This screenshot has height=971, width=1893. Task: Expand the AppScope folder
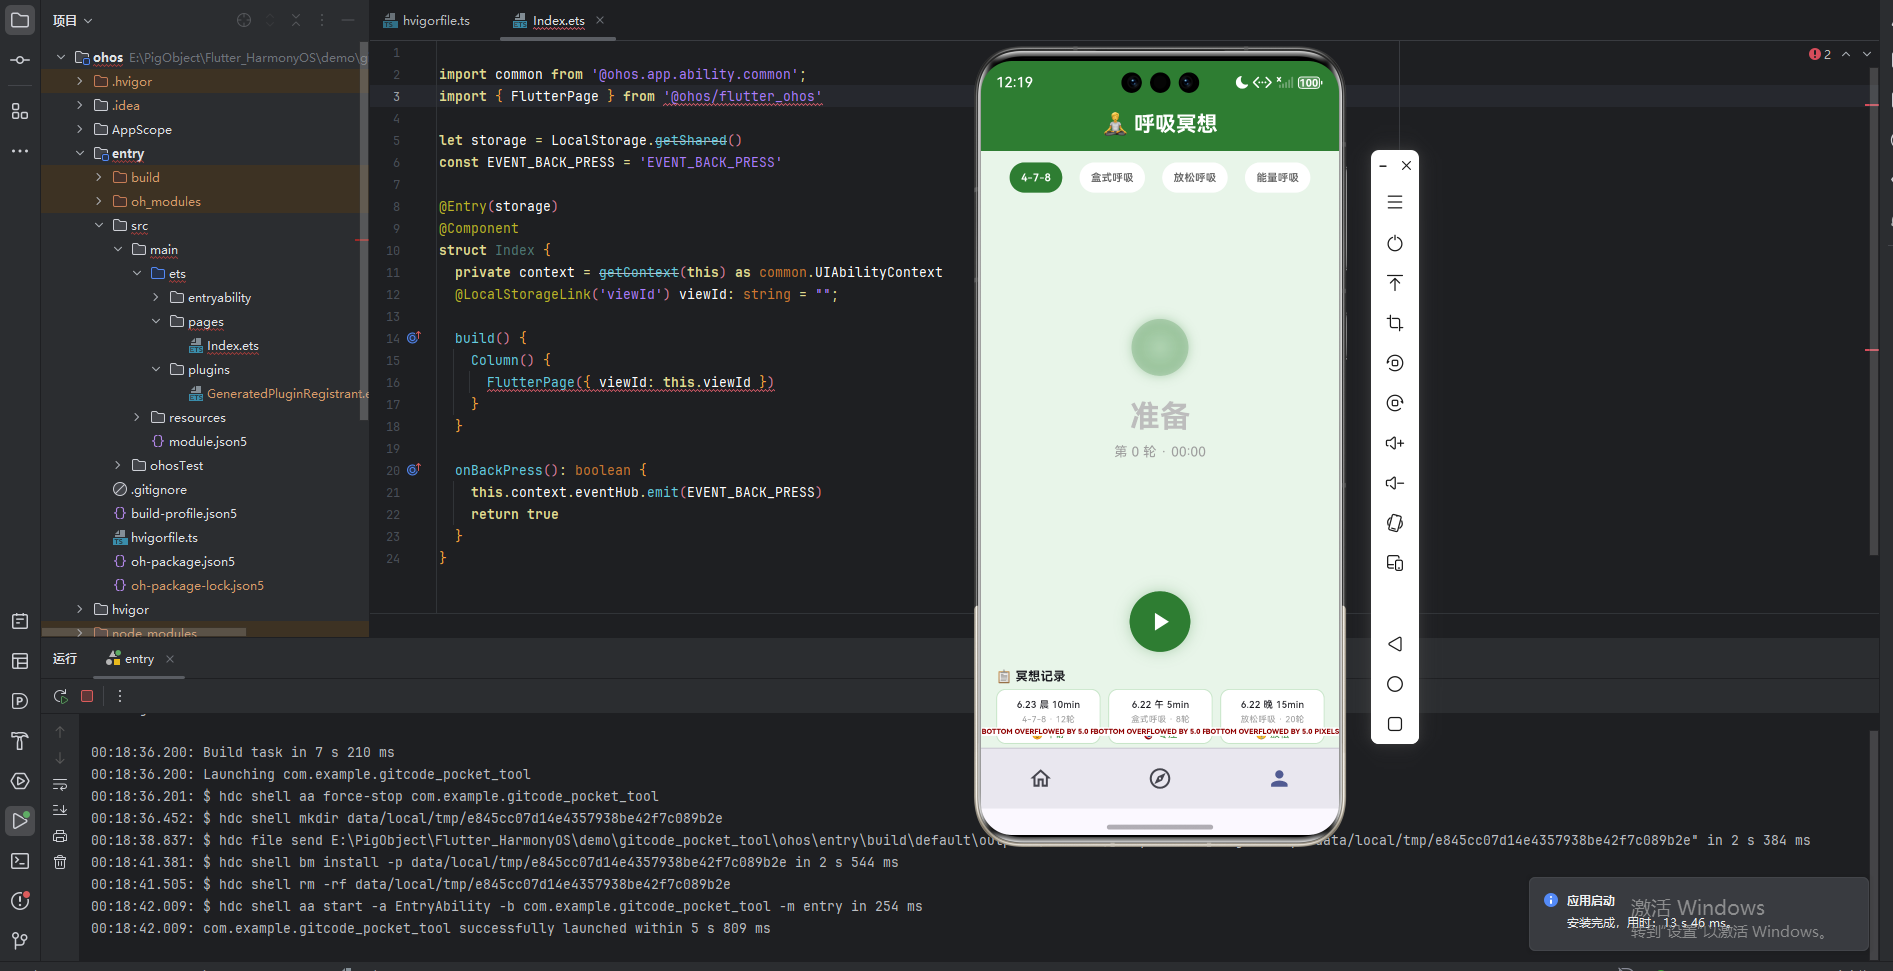point(80,129)
